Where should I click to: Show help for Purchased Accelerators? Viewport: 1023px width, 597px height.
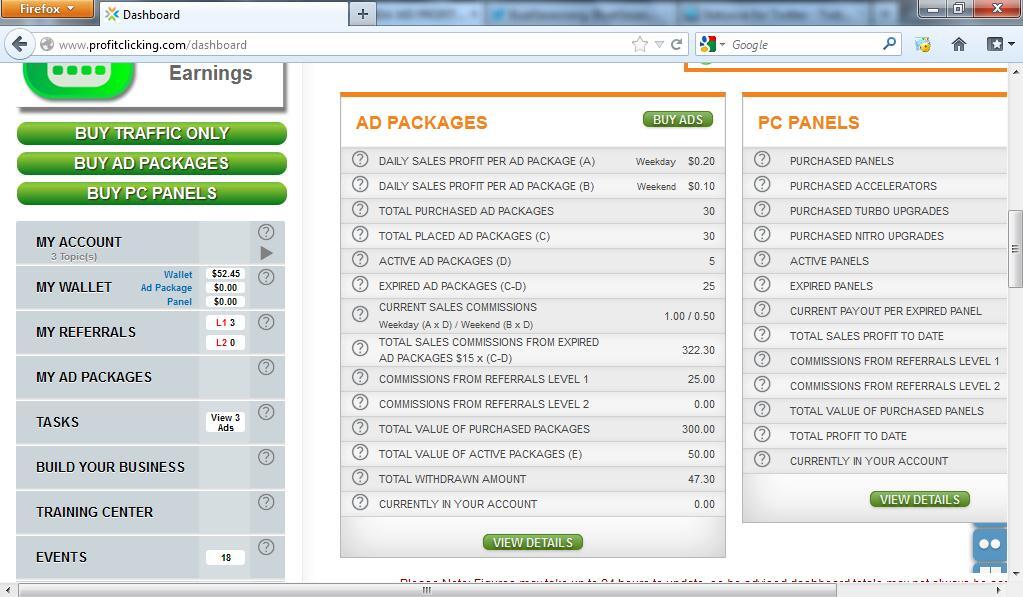(762, 185)
